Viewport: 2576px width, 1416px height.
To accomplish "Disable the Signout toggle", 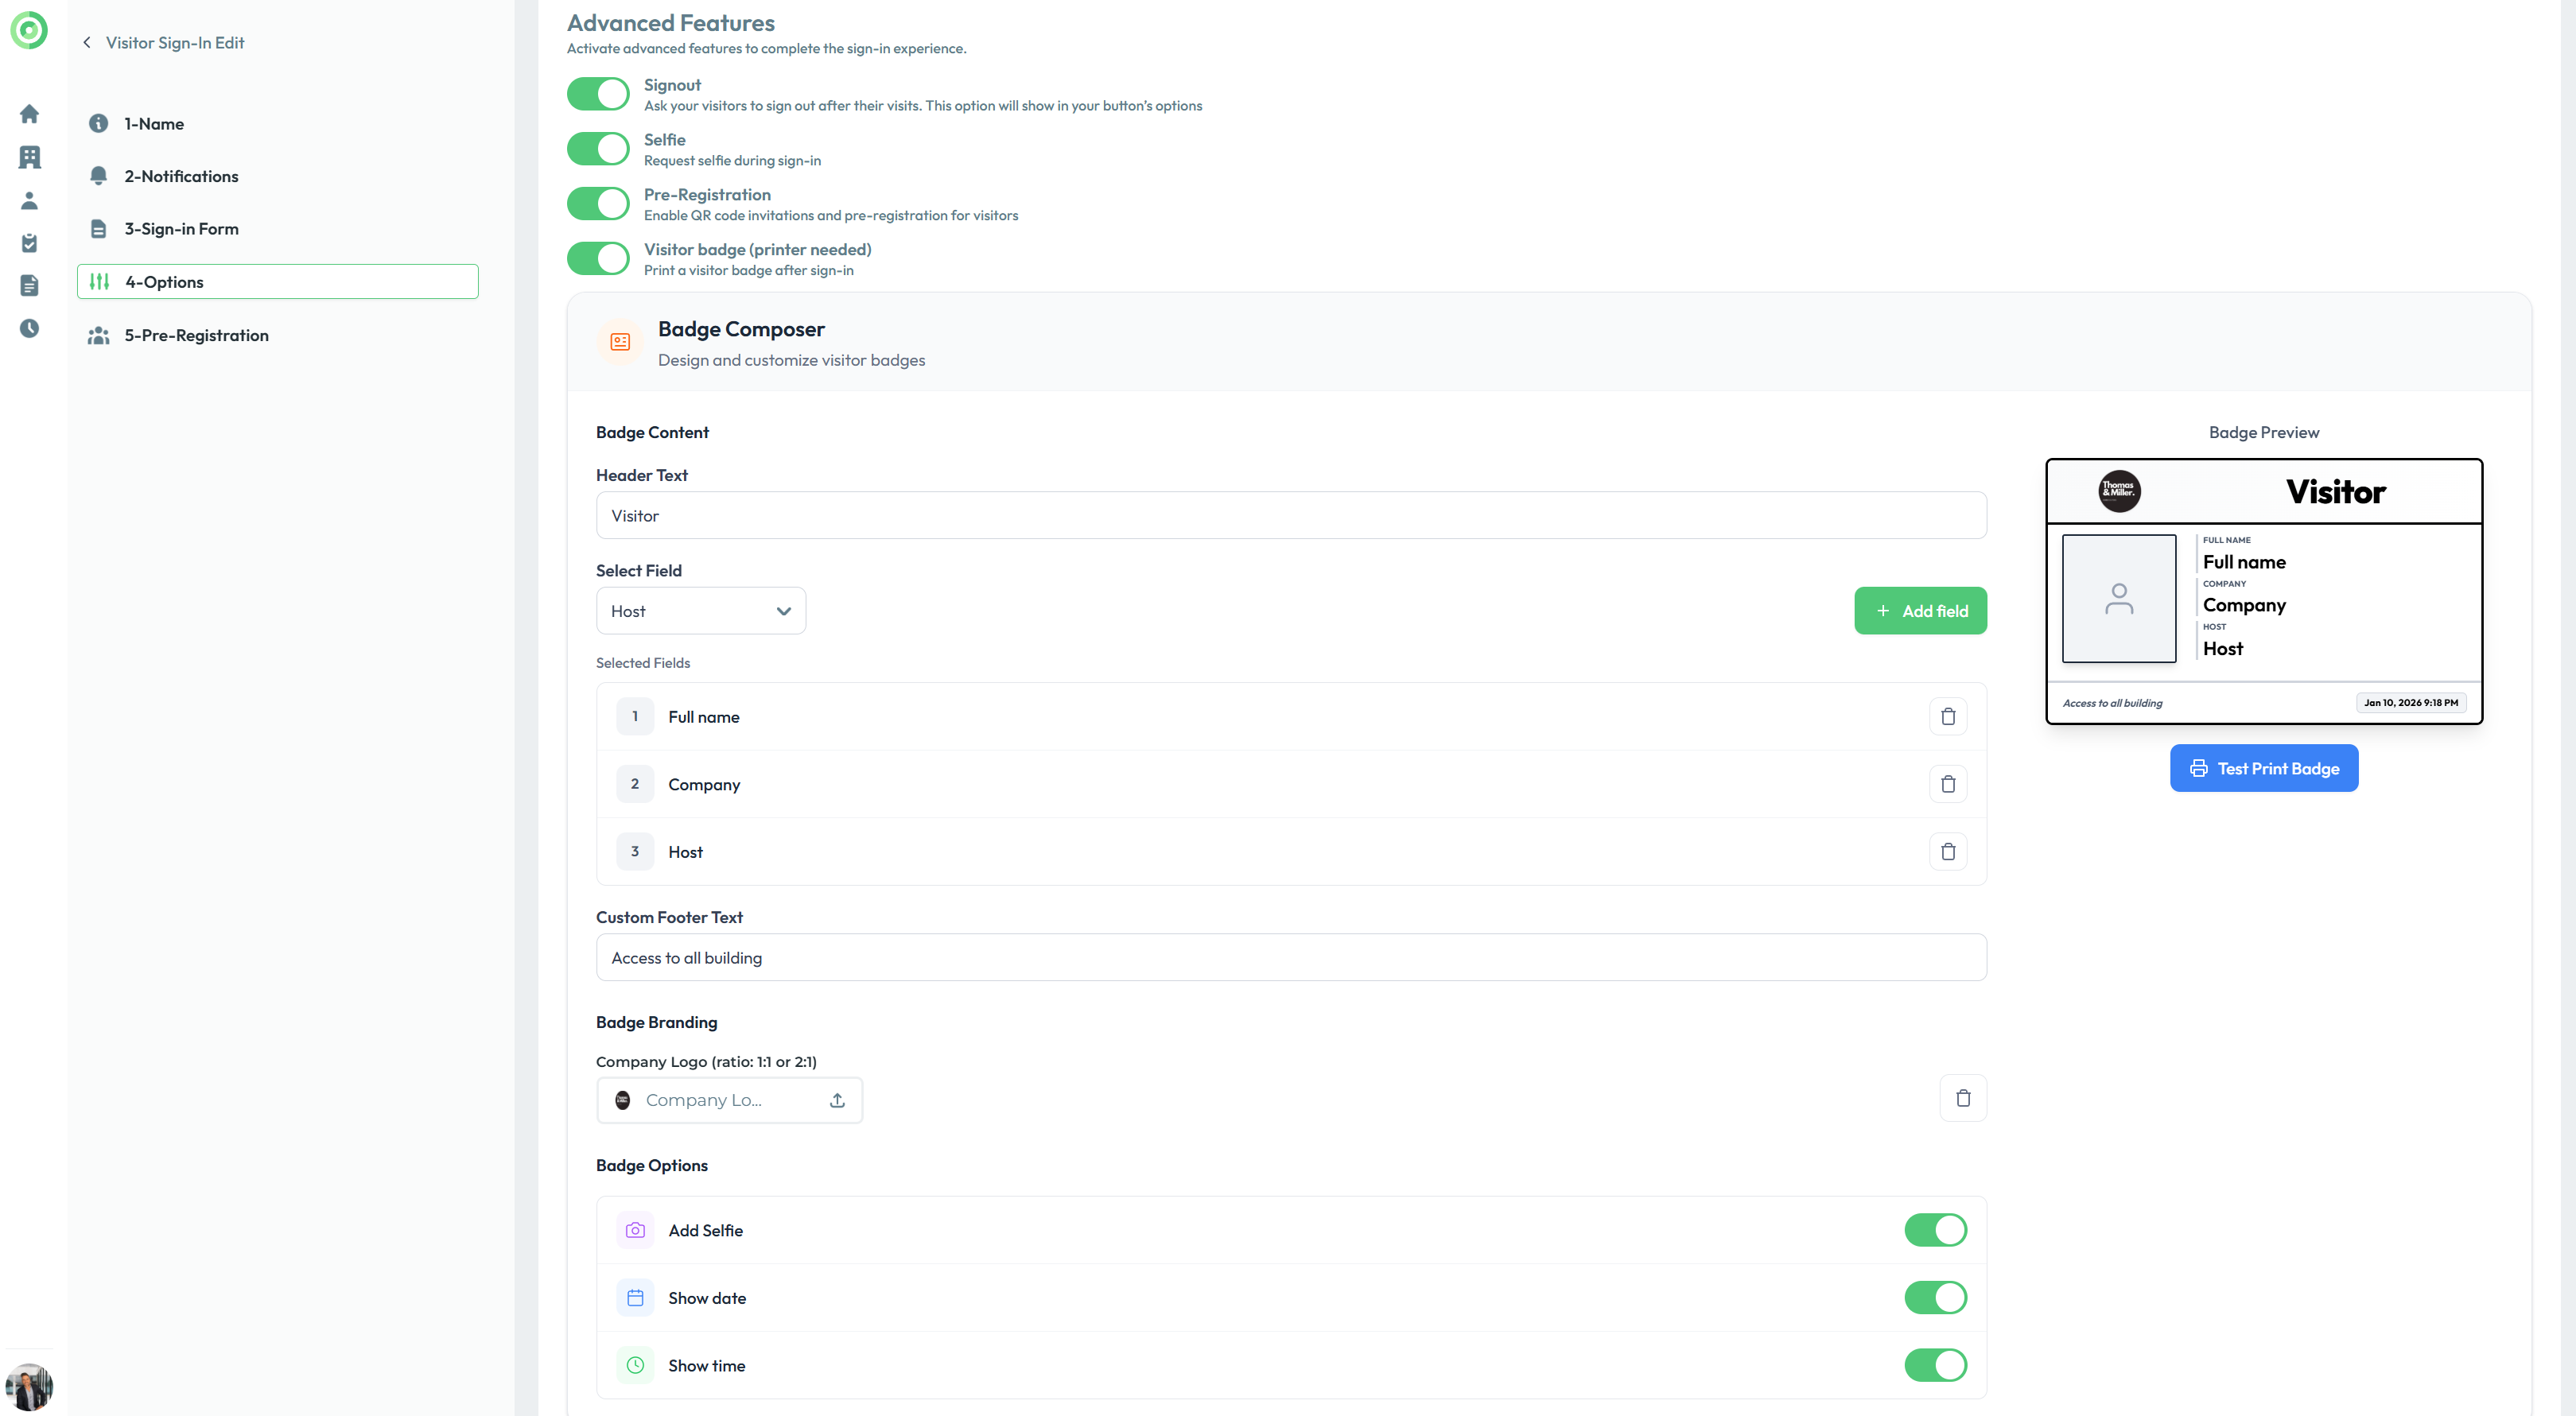I will (x=598, y=94).
